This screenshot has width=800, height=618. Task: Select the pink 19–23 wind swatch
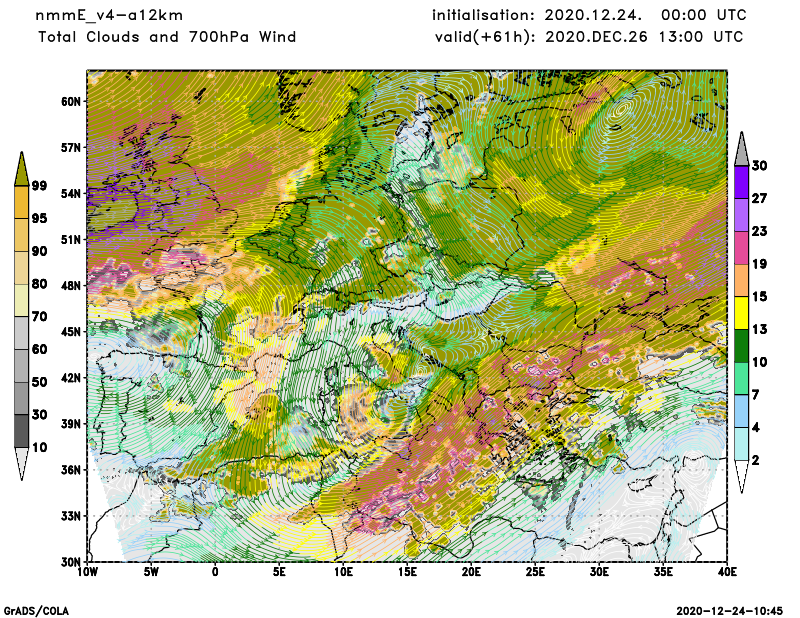point(741,247)
